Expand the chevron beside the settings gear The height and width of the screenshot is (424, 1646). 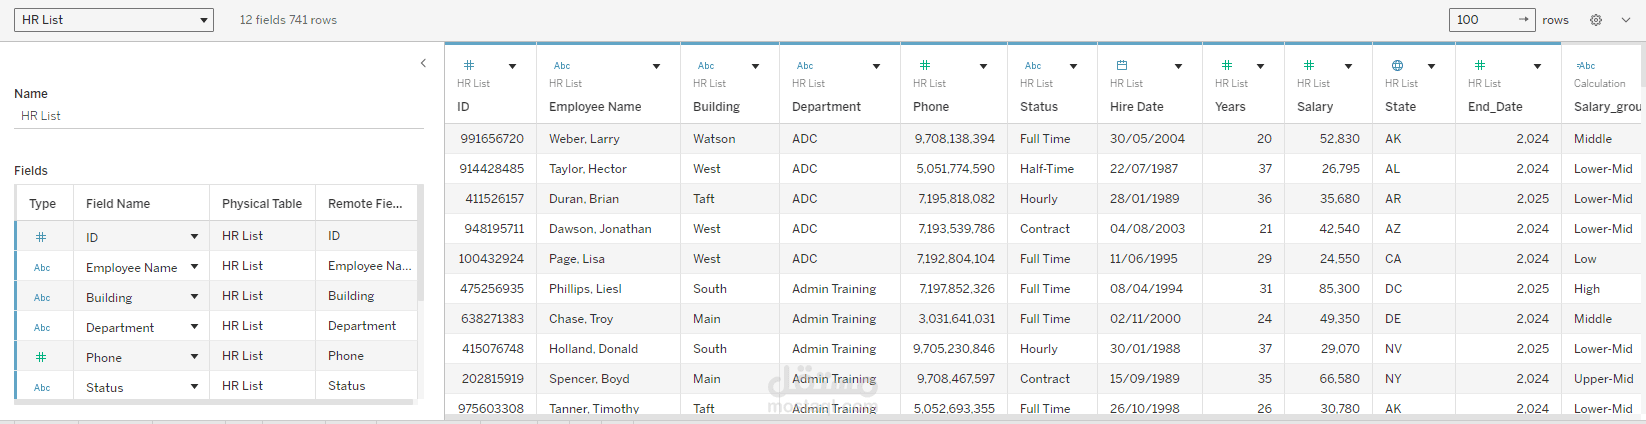(1625, 20)
